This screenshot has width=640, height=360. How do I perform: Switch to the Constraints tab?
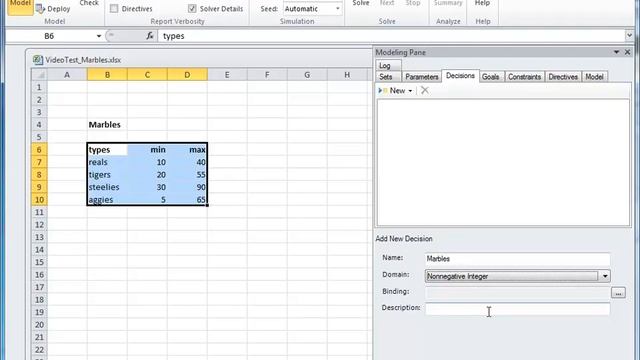tap(524, 77)
